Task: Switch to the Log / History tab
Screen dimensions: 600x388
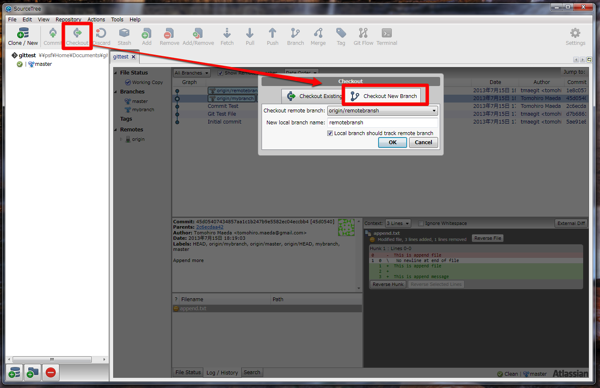Action: coord(222,372)
